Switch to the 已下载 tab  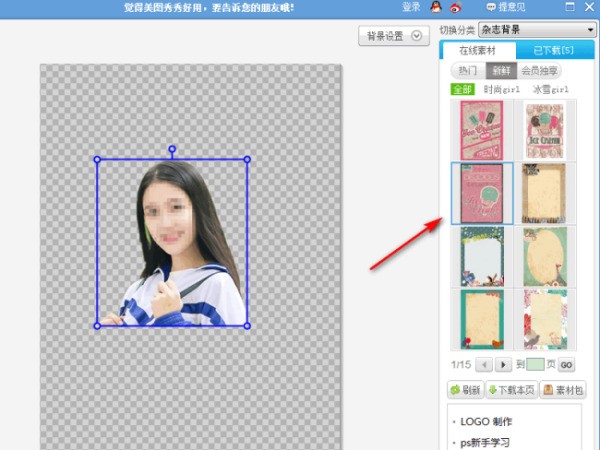click(552, 51)
